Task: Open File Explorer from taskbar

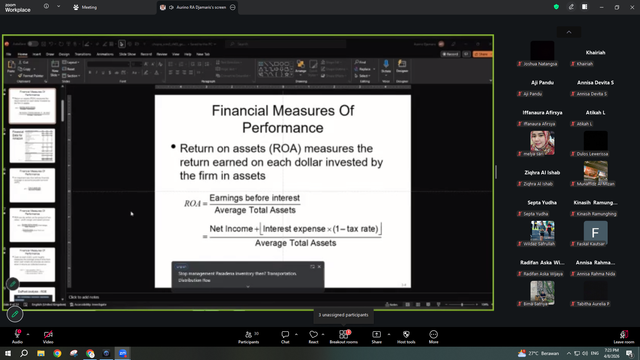Action: (41, 353)
